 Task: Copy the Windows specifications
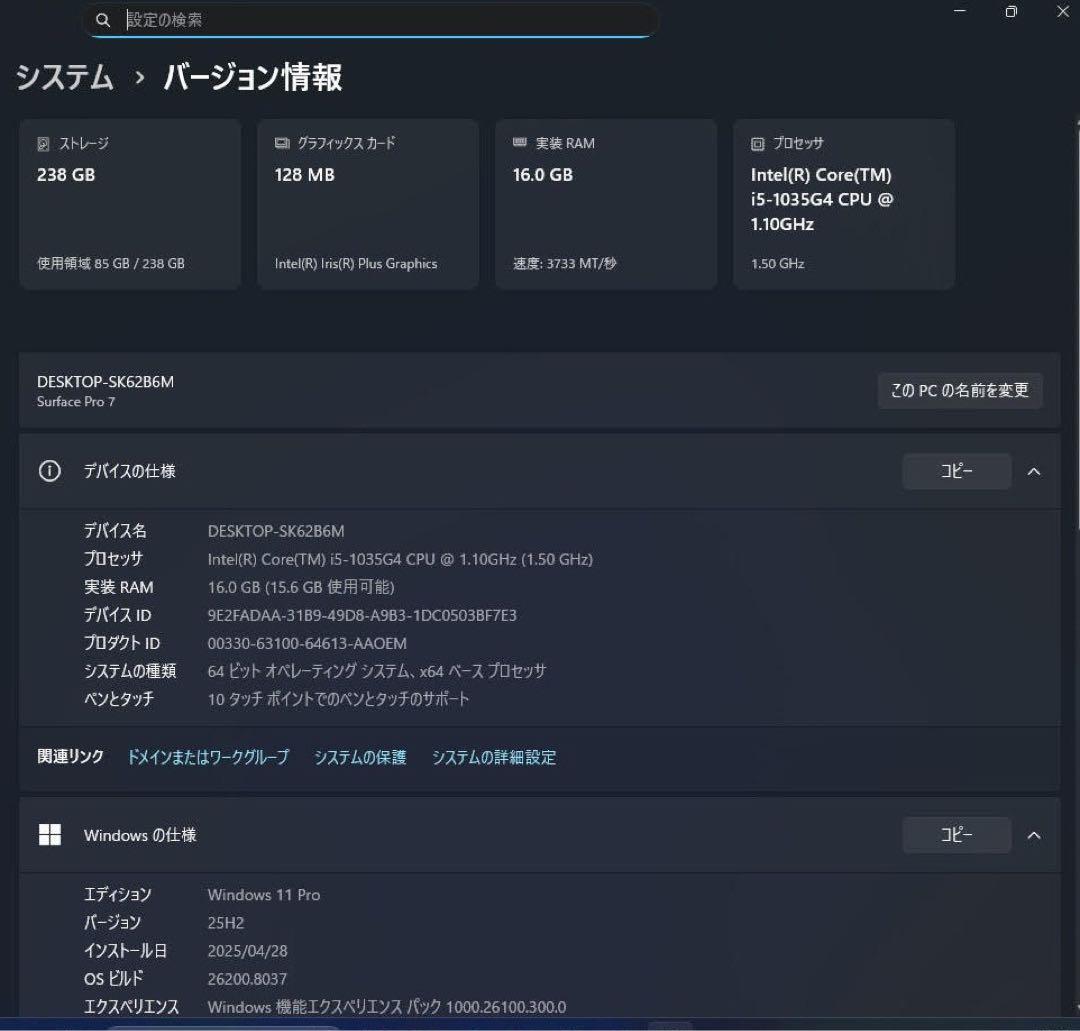956,835
